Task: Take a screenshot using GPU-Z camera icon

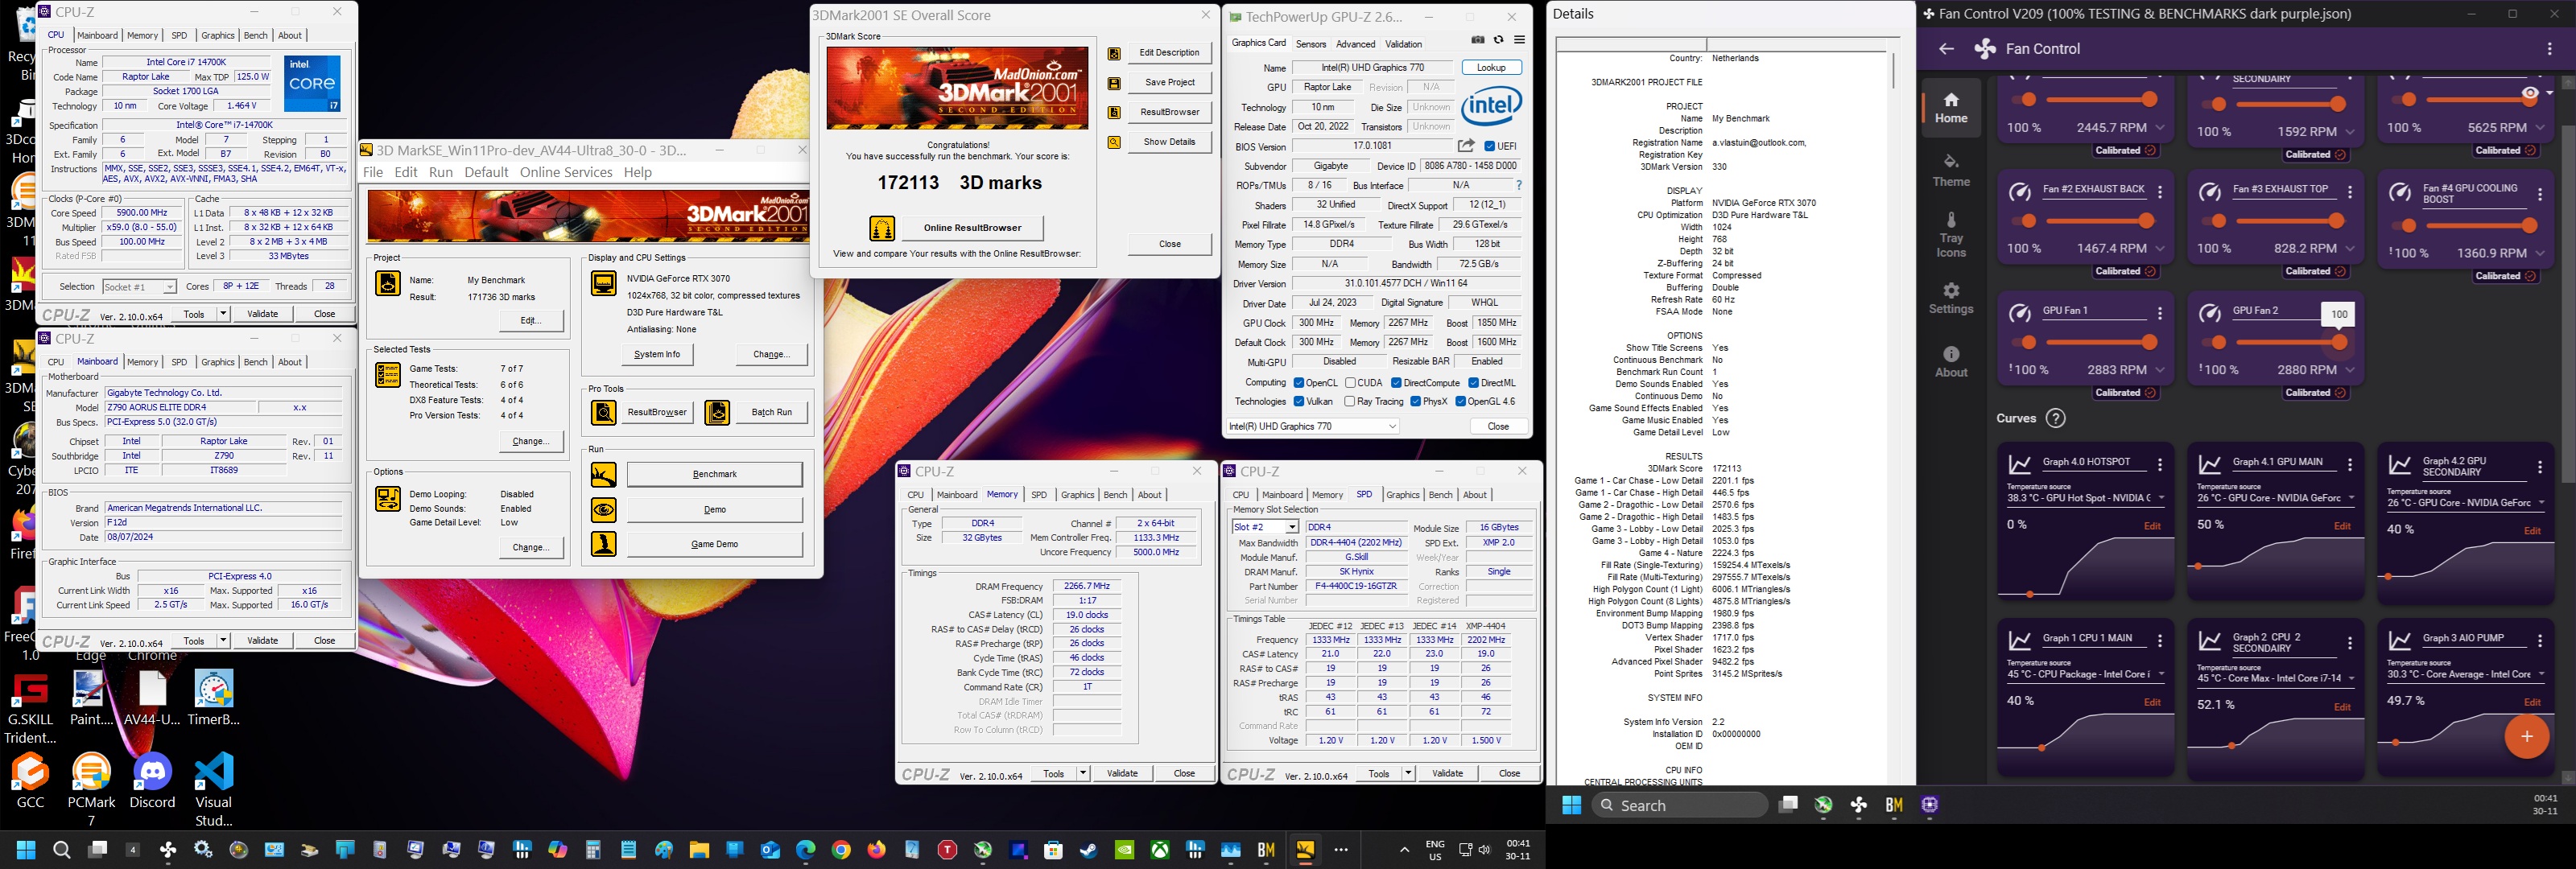Action: [x=1478, y=40]
